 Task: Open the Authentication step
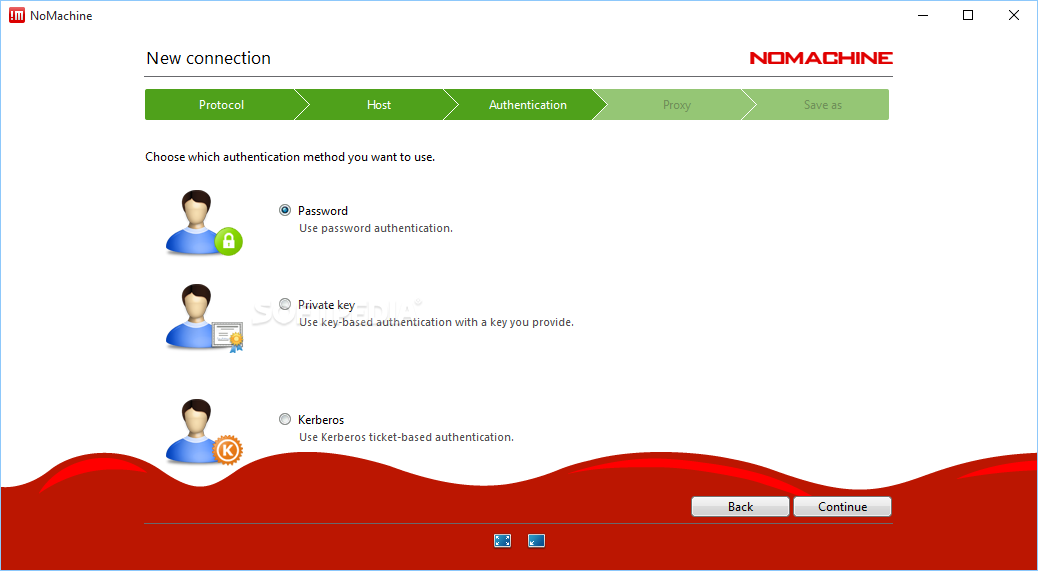pyautogui.click(x=528, y=105)
